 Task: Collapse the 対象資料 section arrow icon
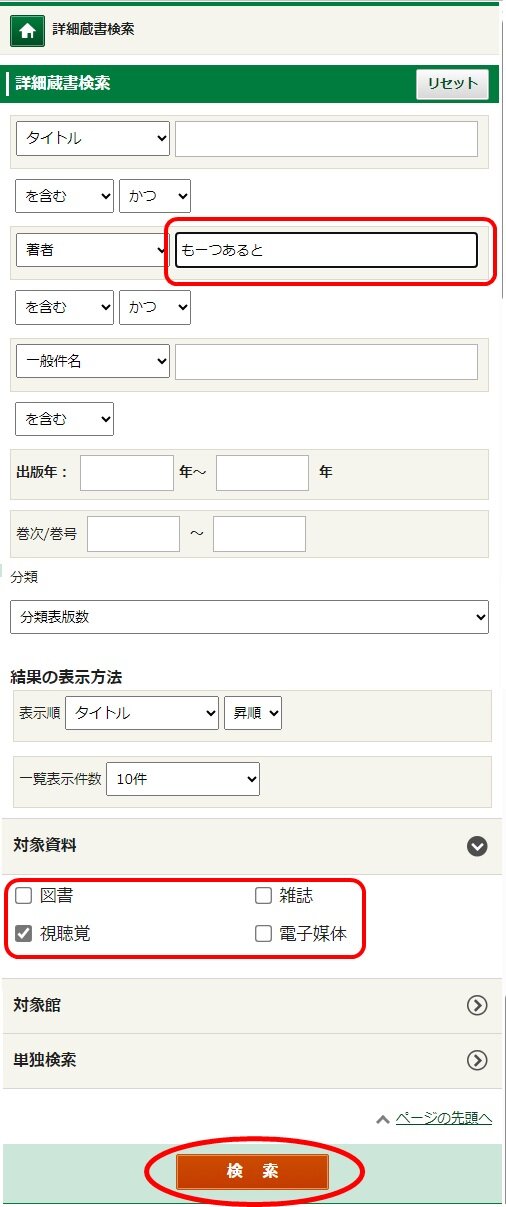coord(477,846)
